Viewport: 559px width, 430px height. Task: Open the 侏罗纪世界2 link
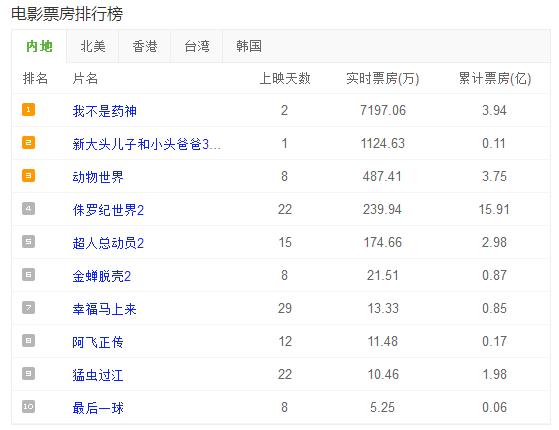click(x=108, y=210)
